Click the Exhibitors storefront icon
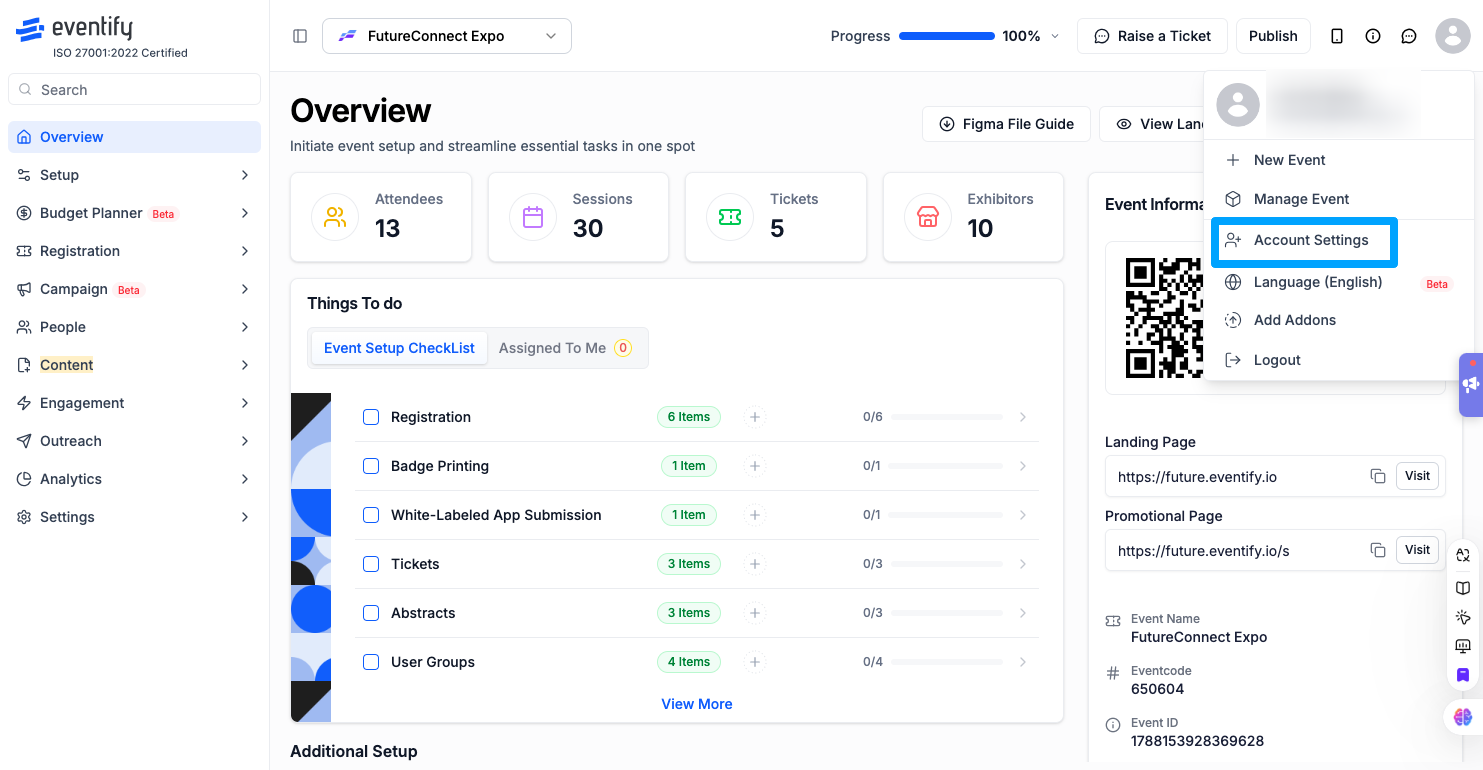The height and width of the screenshot is (770, 1483). point(928,217)
